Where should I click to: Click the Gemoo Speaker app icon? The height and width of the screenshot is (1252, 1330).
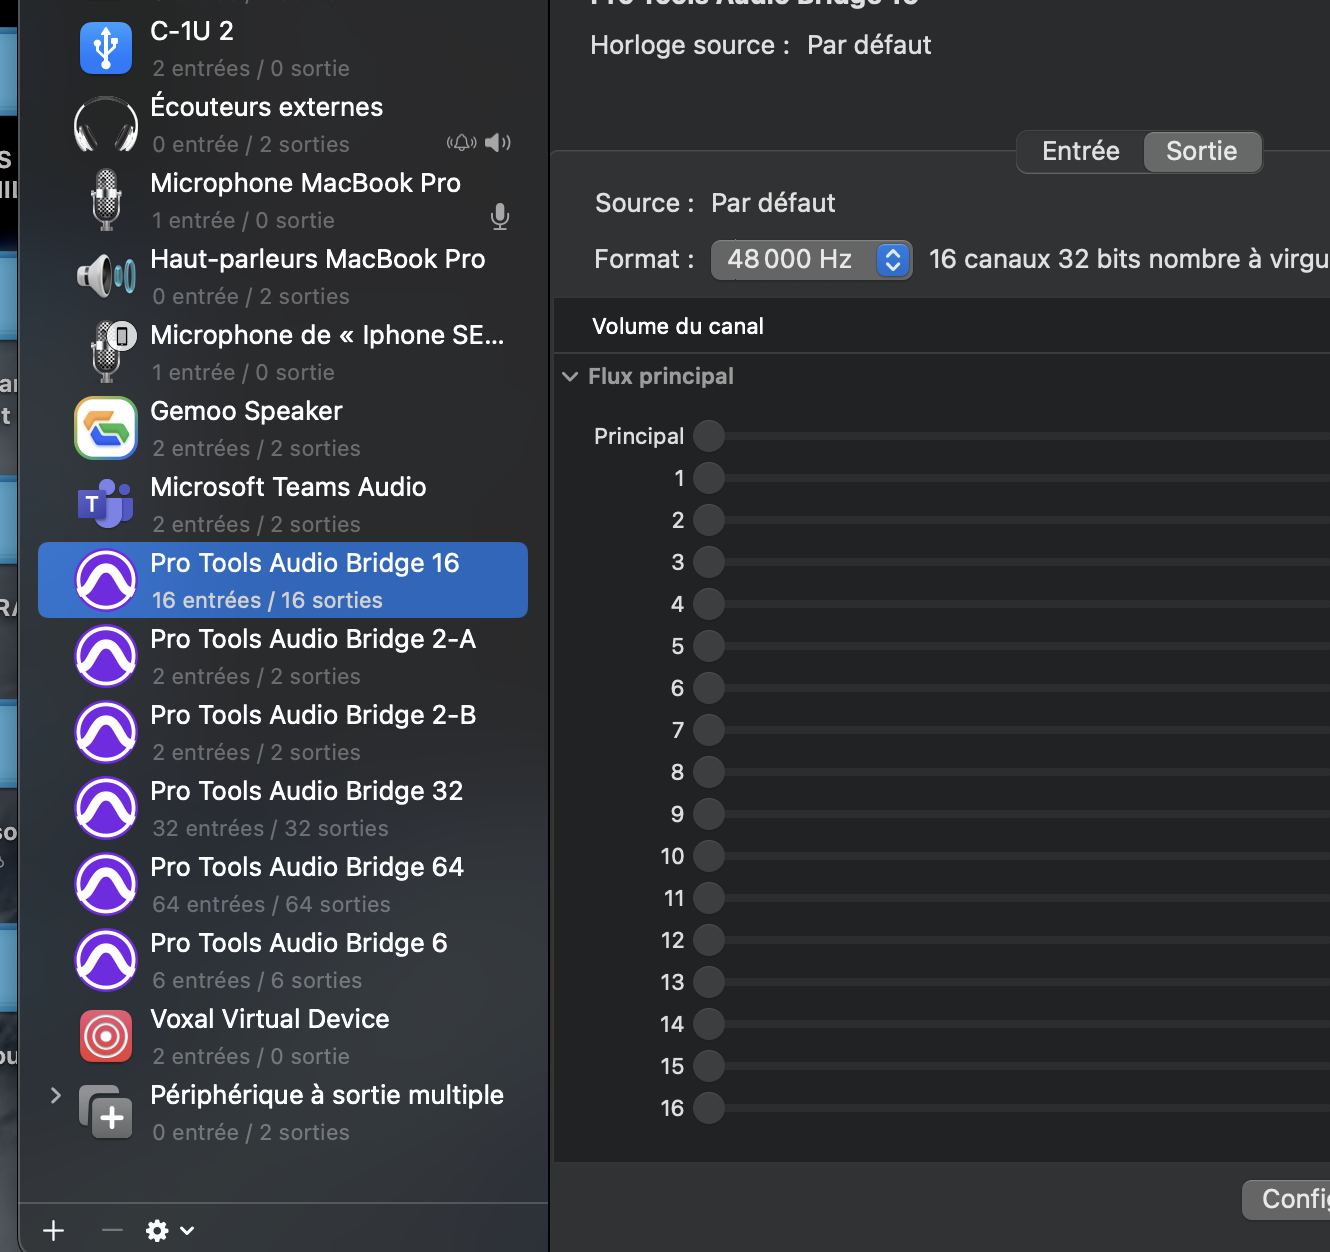point(106,429)
